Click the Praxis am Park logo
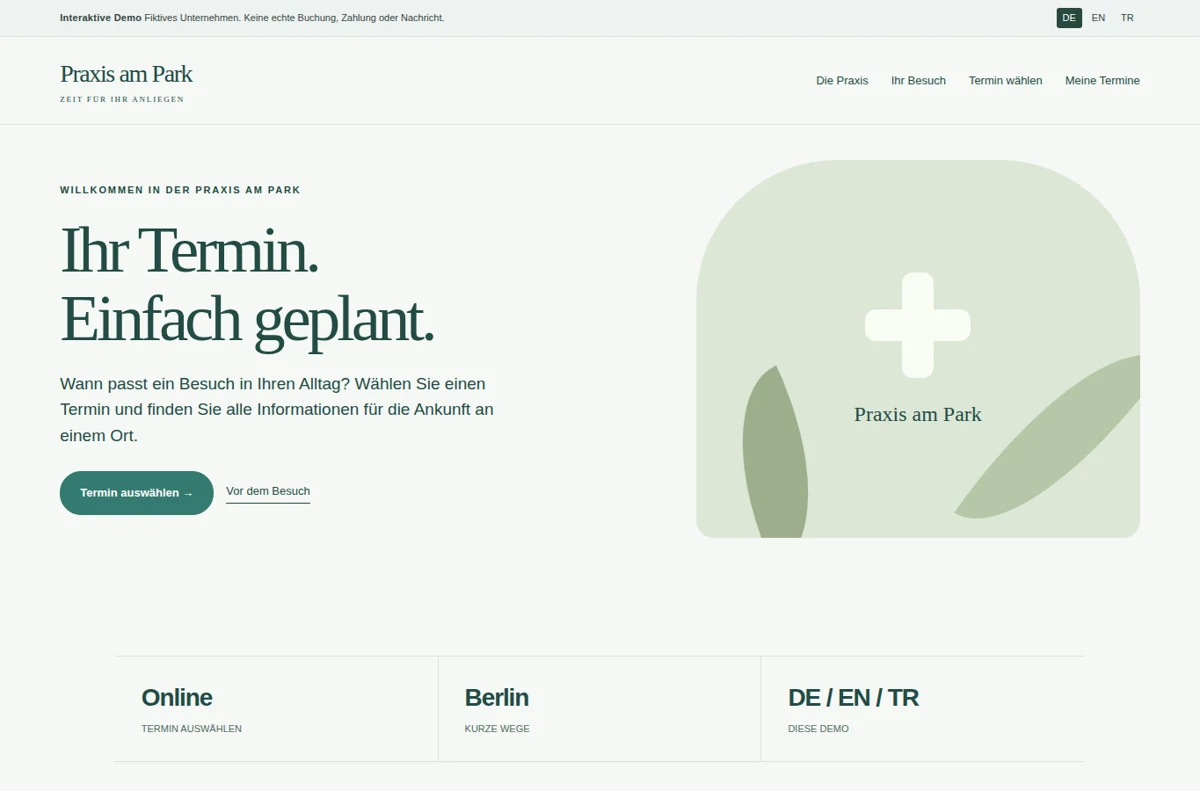The height and width of the screenshot is (791, 1200). pos(126,74)
